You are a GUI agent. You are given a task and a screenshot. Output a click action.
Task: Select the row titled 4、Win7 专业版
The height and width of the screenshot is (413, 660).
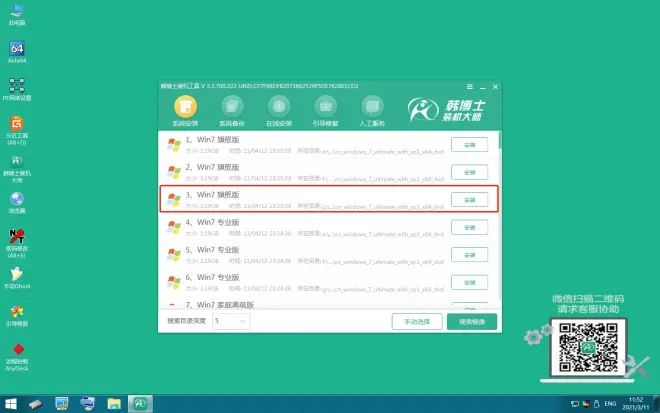(x=328, y=227)
